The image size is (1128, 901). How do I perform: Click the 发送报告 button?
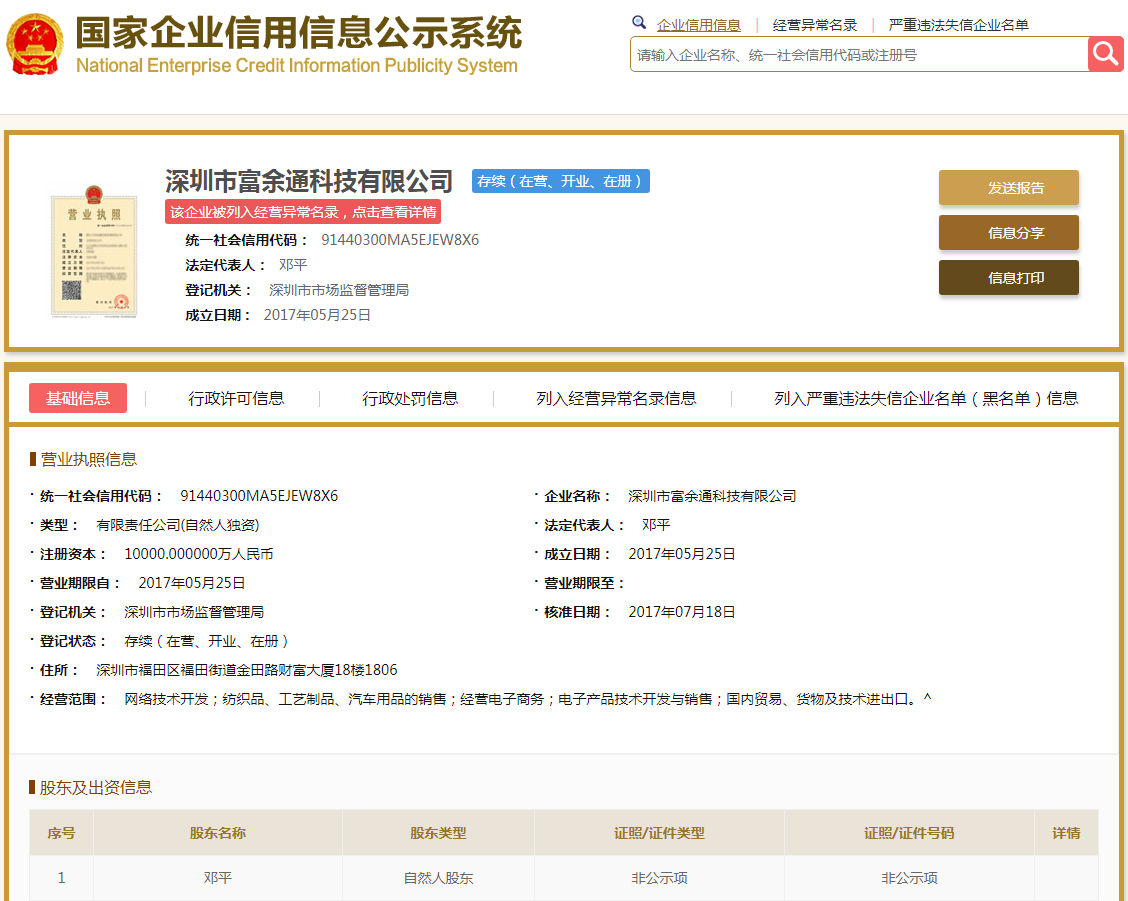(x=1008, y=188)
